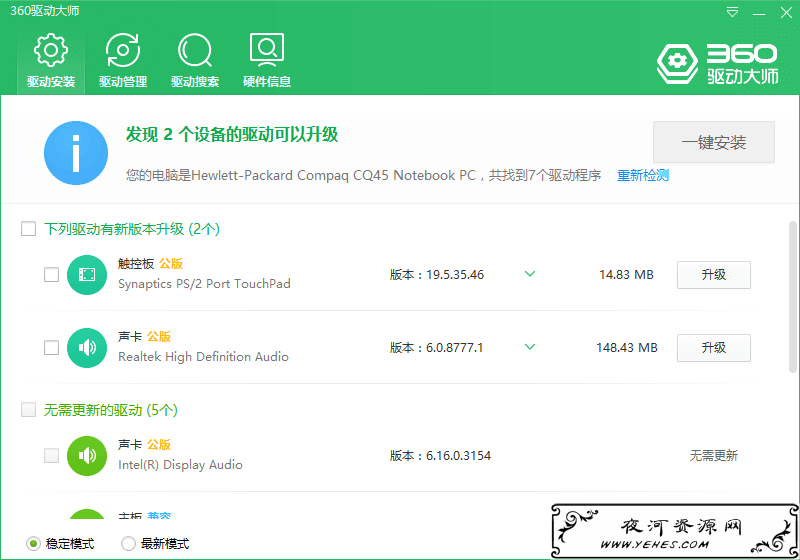Viewport: 800px width, 560px height.
Task: Minimize the 360驱动大师 window
Action: pyautogui.click(x=759, y=13)
